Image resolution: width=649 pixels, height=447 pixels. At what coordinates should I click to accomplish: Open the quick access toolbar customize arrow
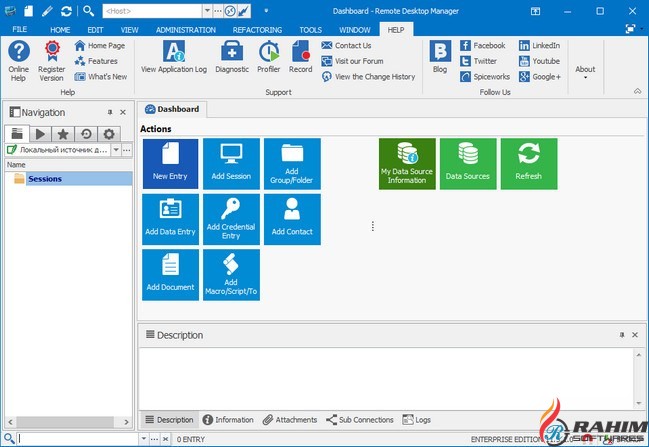point(266,11)
